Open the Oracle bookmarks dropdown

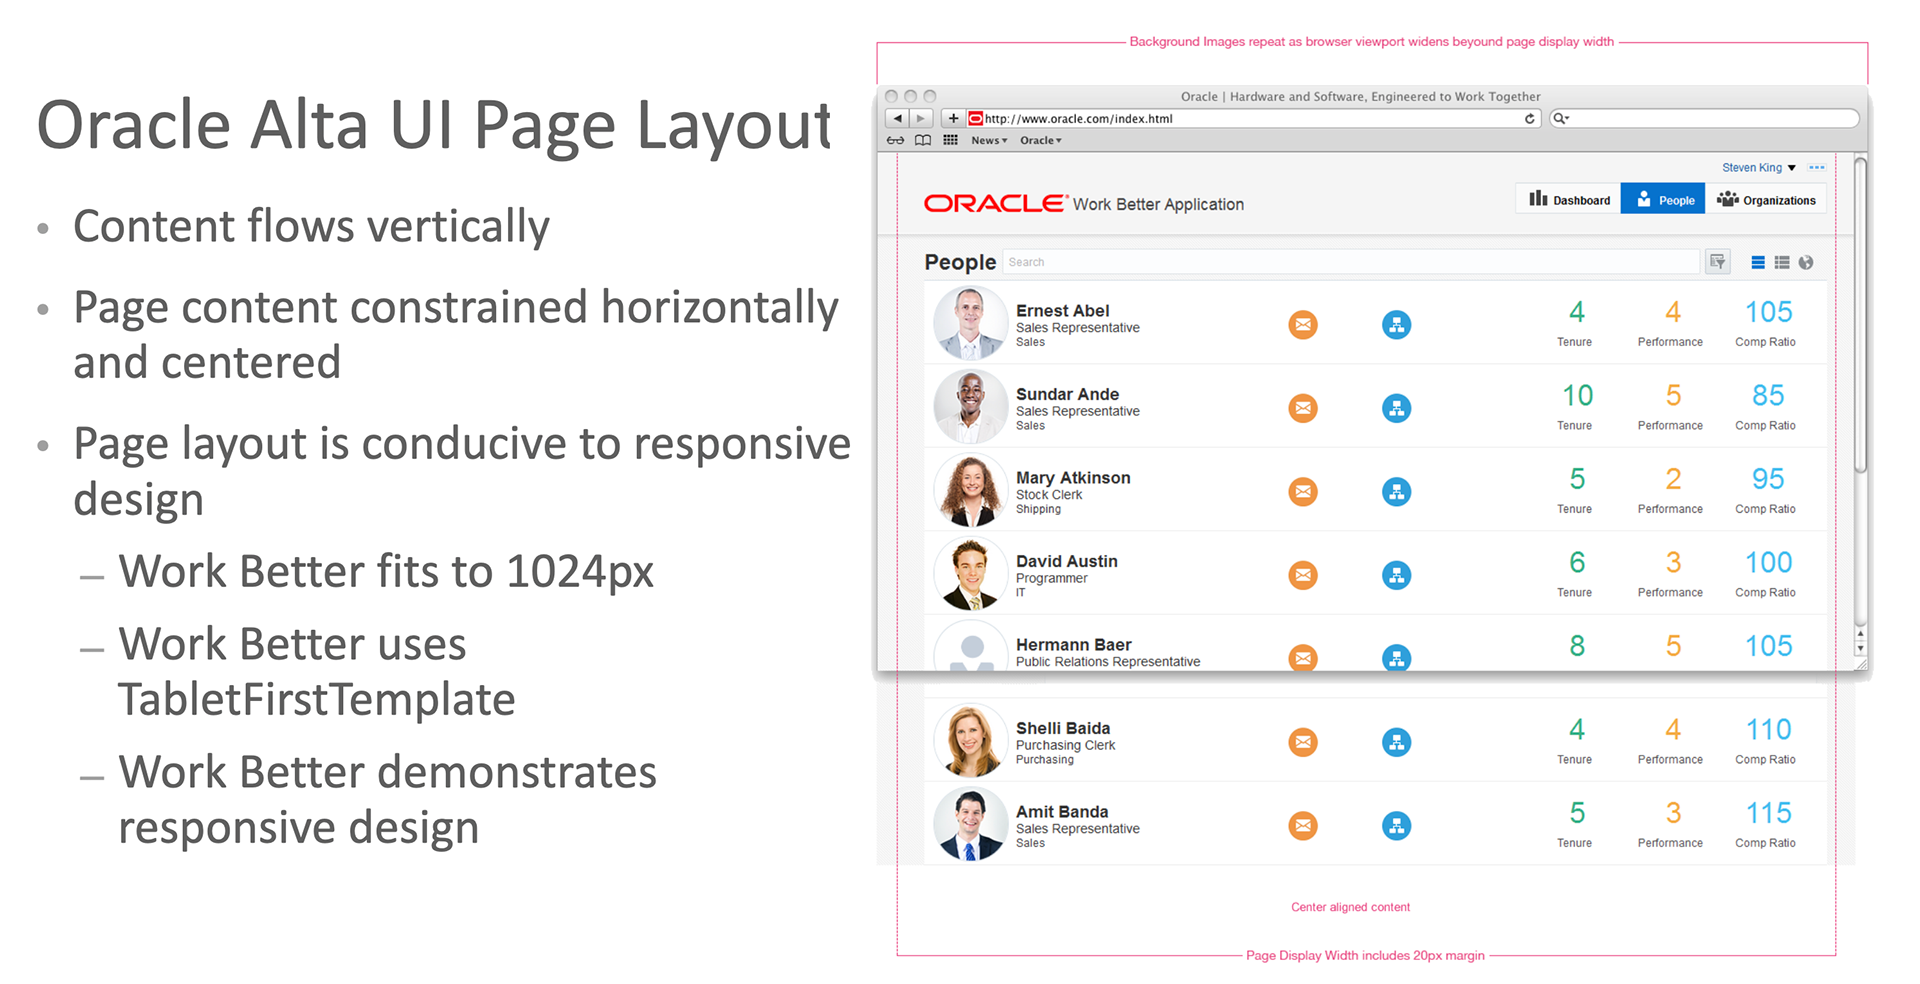pyautogui.click(x=1041, y=140)
